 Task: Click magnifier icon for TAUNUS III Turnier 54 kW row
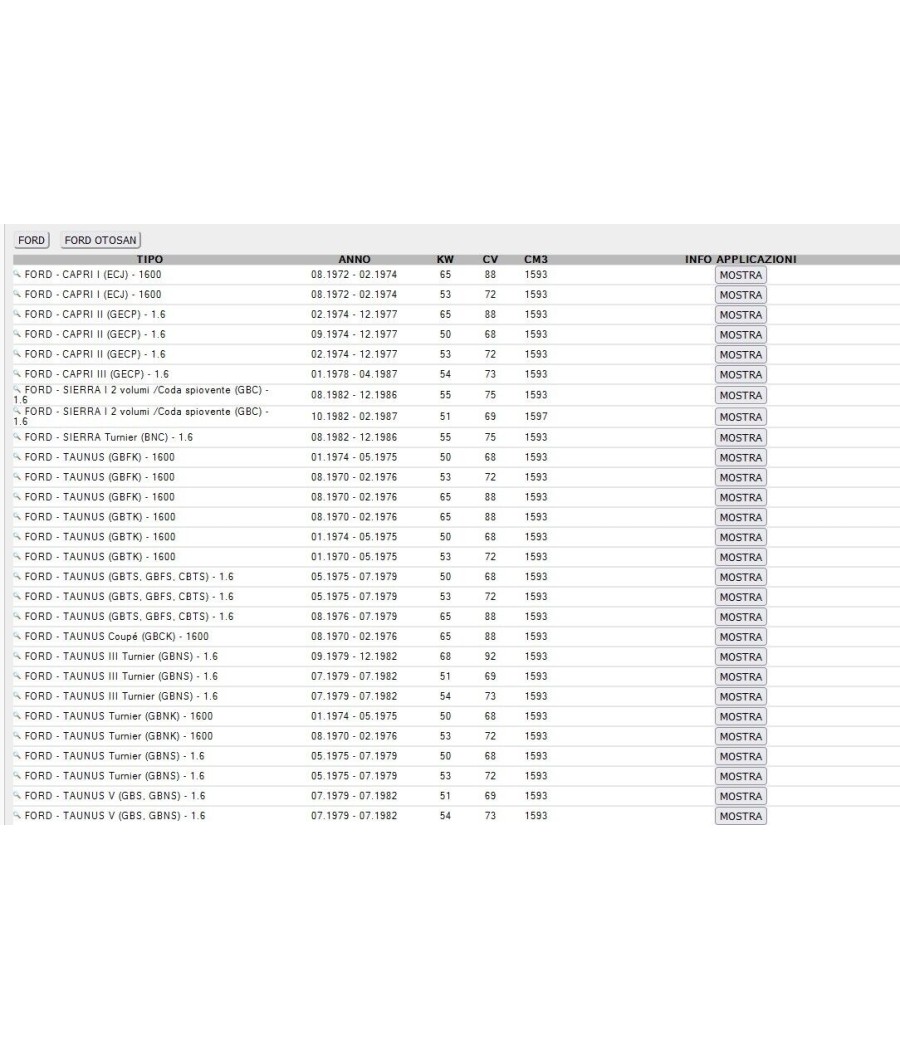17,696
